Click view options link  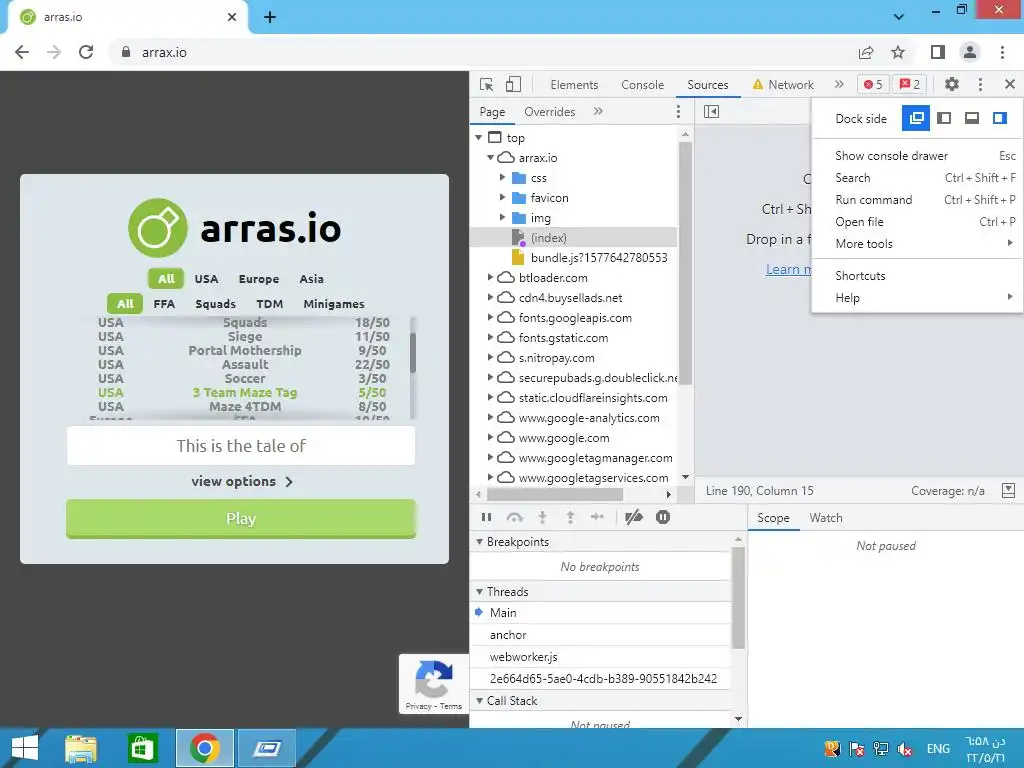point(242,481)
